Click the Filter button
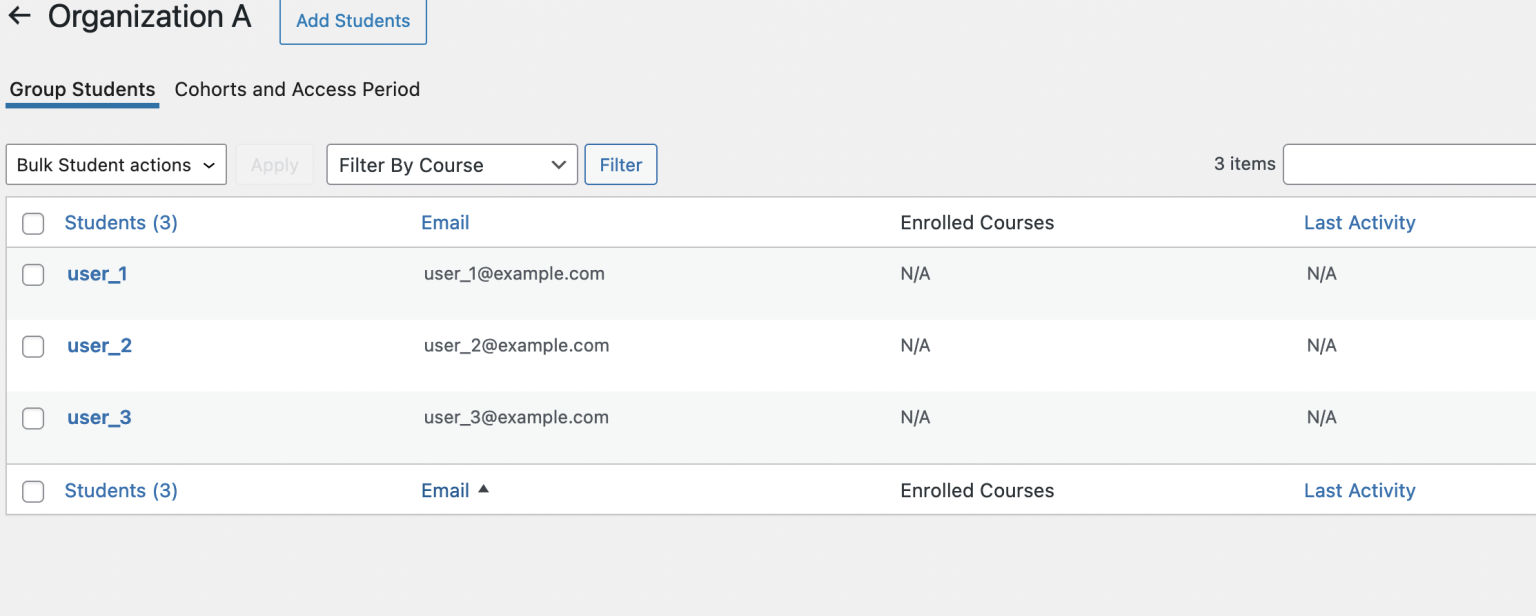The height and width of the screenshot is (616, 1536). (620, 164)
